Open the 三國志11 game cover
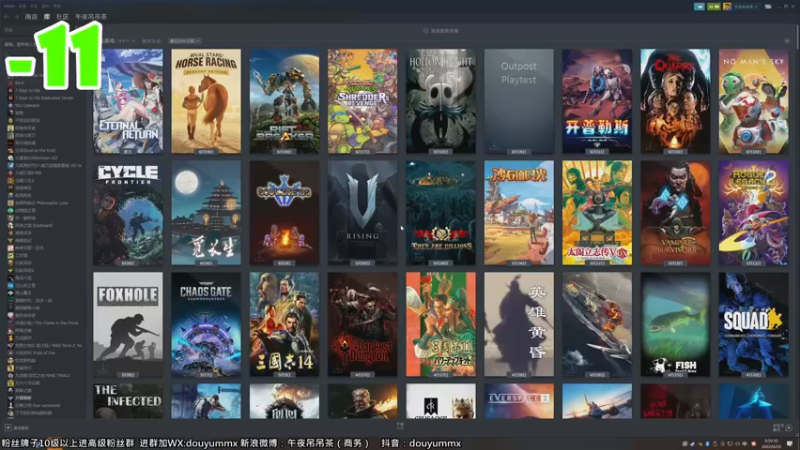 441,324
